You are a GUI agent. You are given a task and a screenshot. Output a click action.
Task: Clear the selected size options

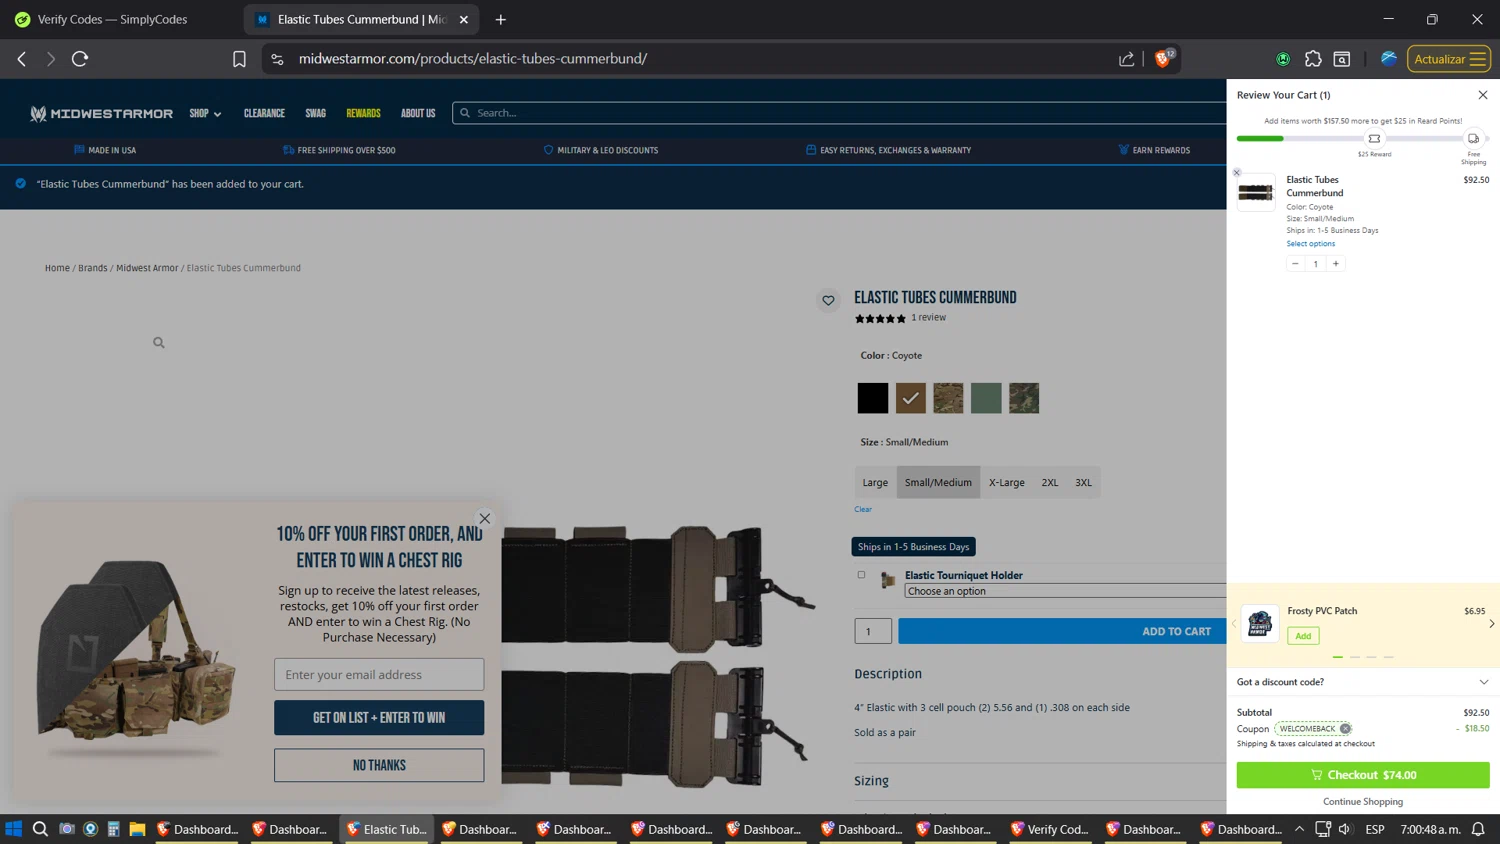[x=863, y=509]
